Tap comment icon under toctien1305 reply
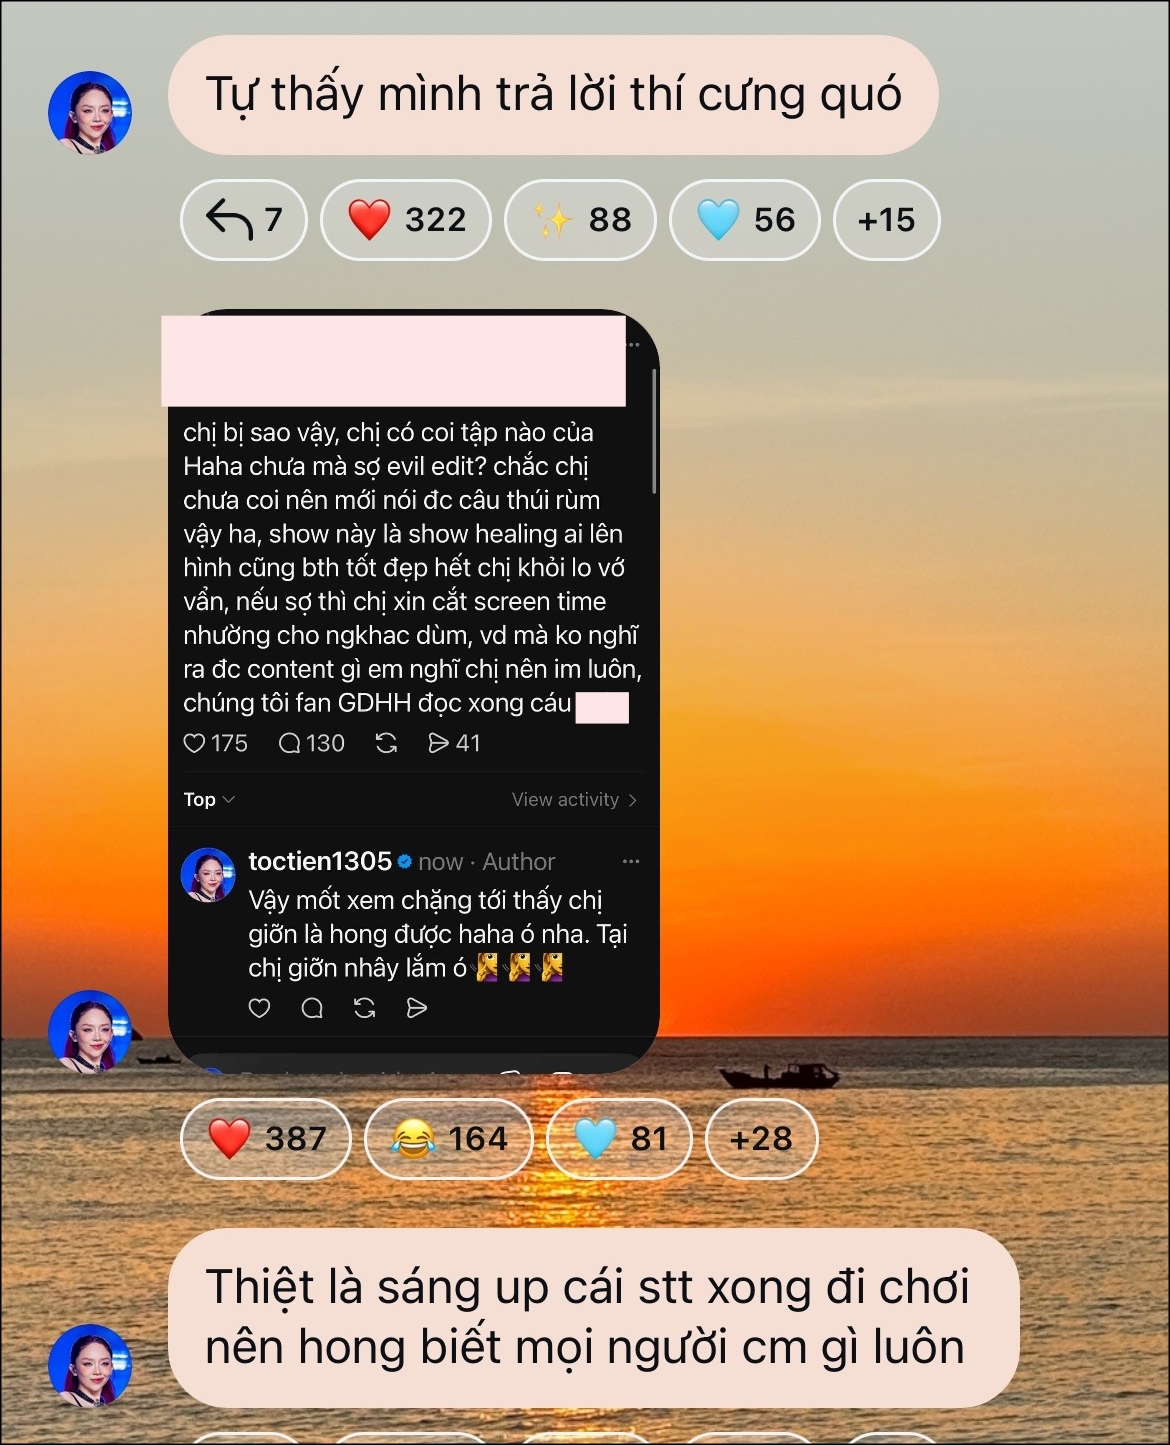Screen dimensions: 1170x1445 point(312,1008)
